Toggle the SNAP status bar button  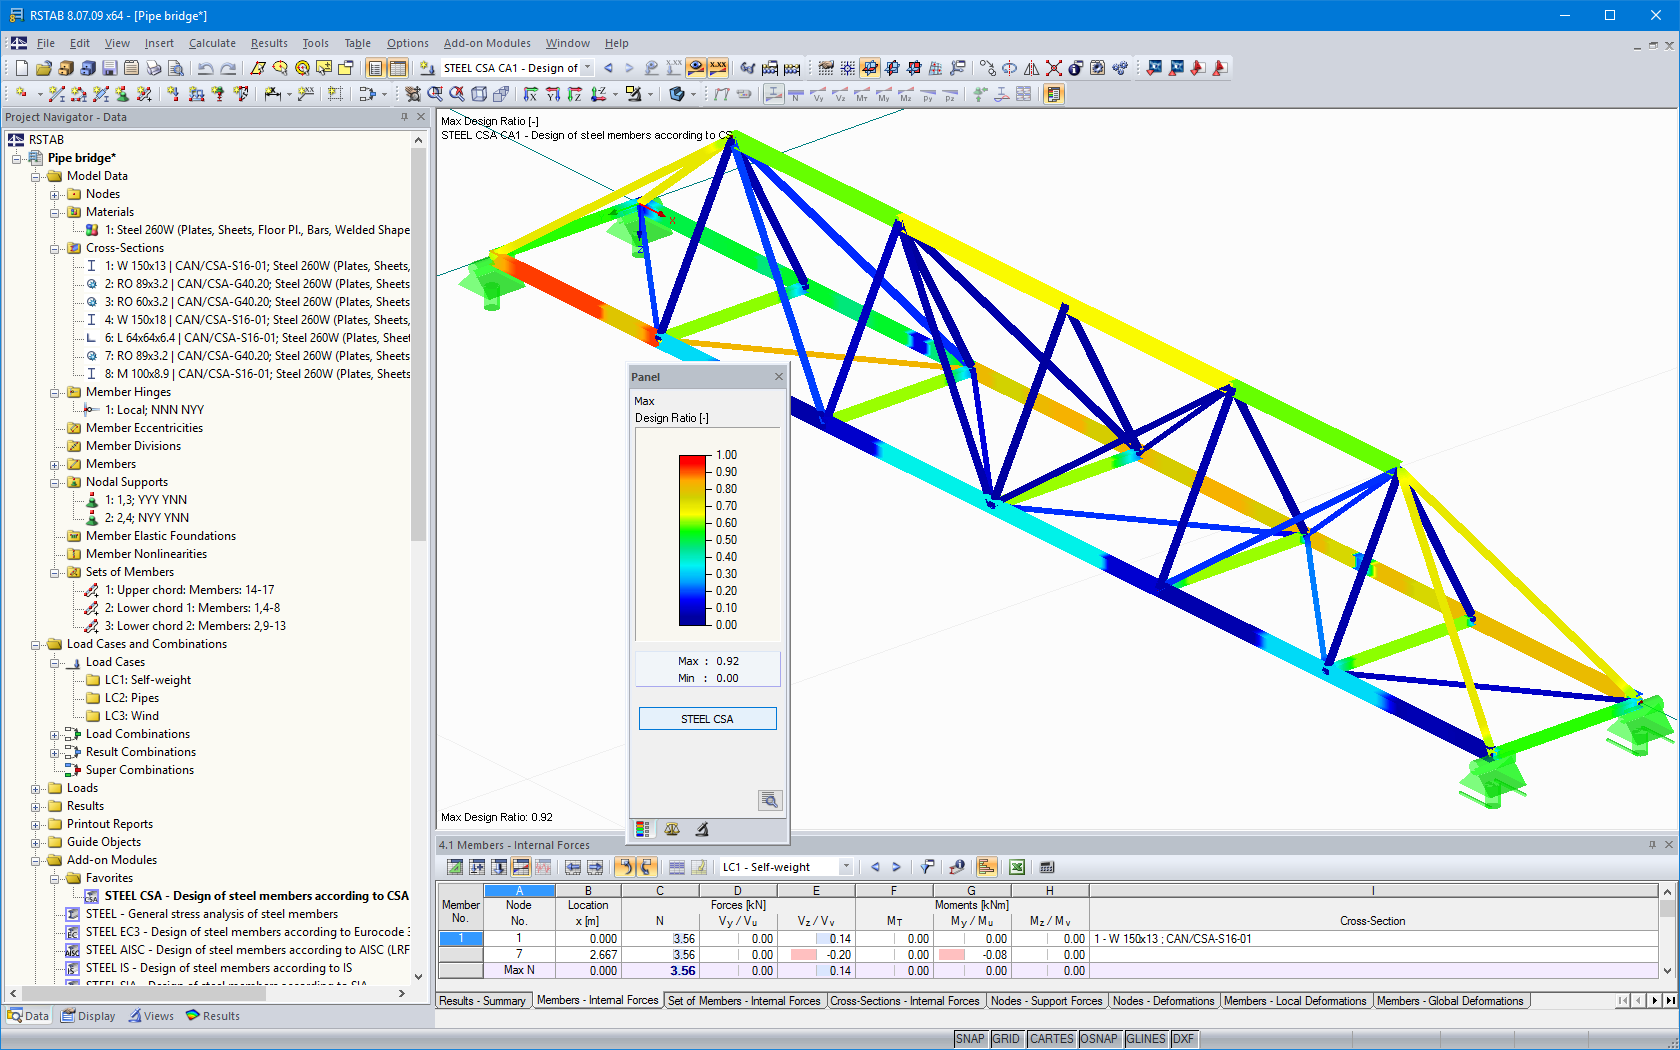(970, 1039)
